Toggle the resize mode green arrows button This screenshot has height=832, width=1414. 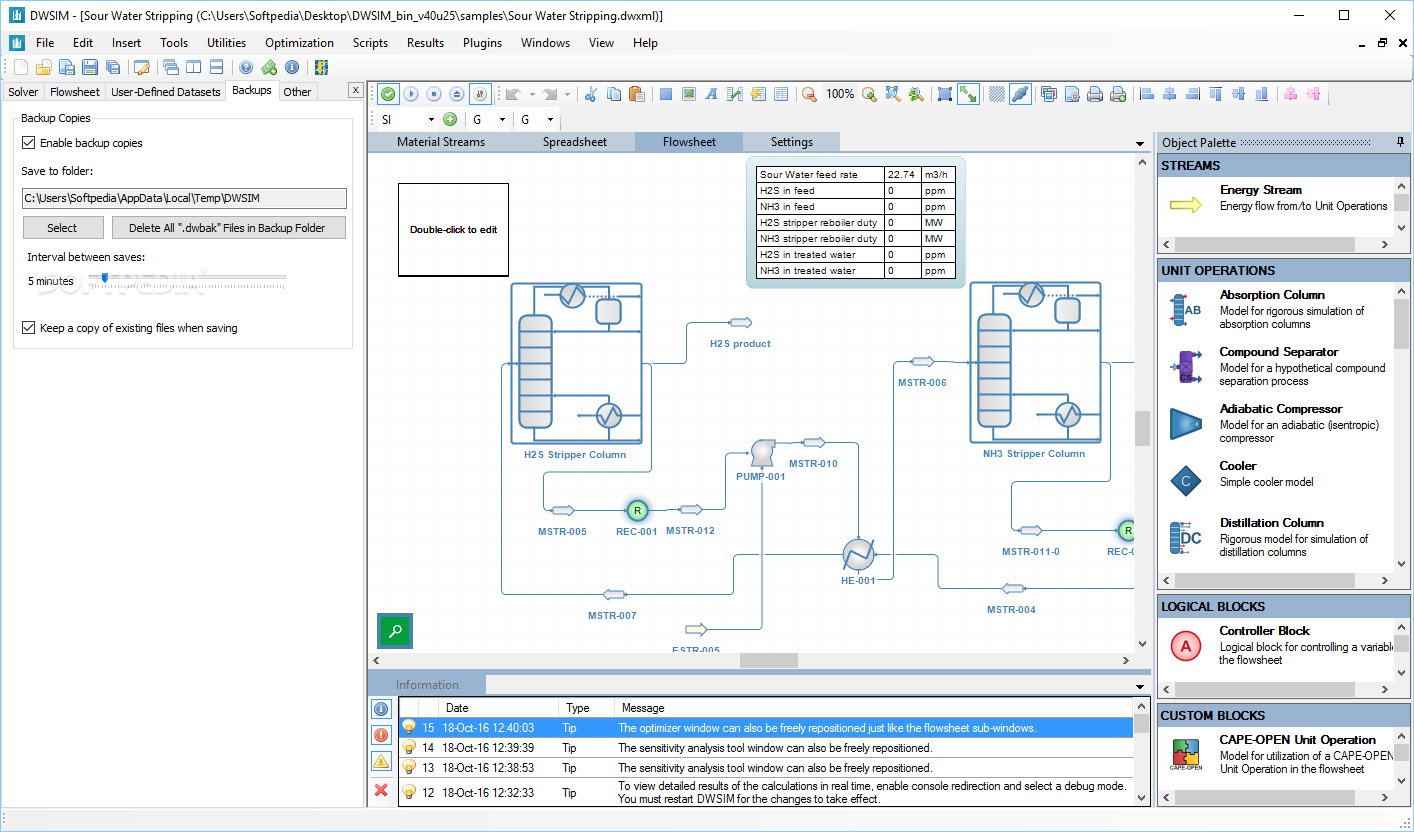click(x=968, y=94)
